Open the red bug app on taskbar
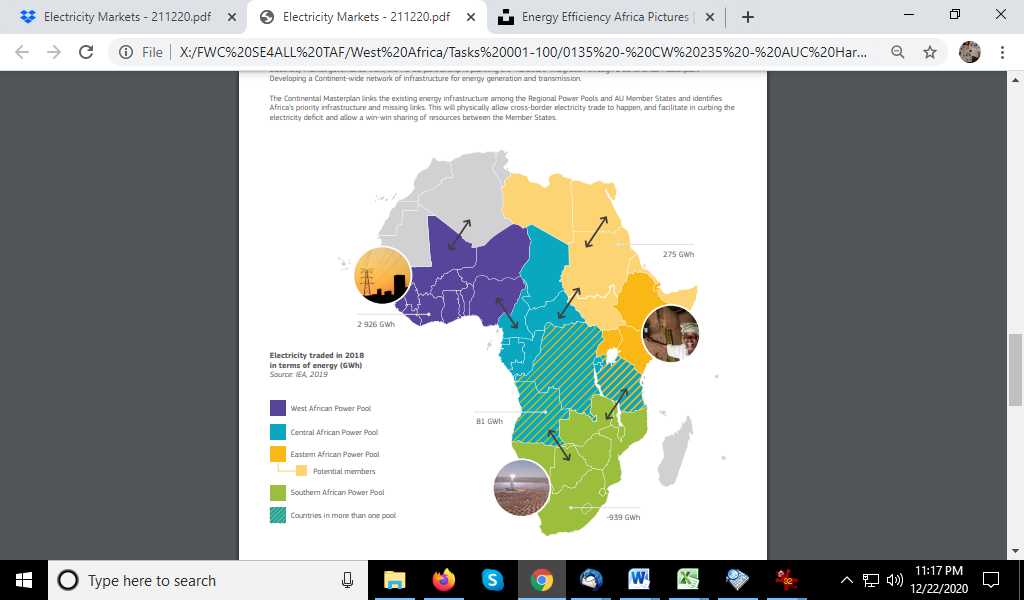 tap(786, 580)
